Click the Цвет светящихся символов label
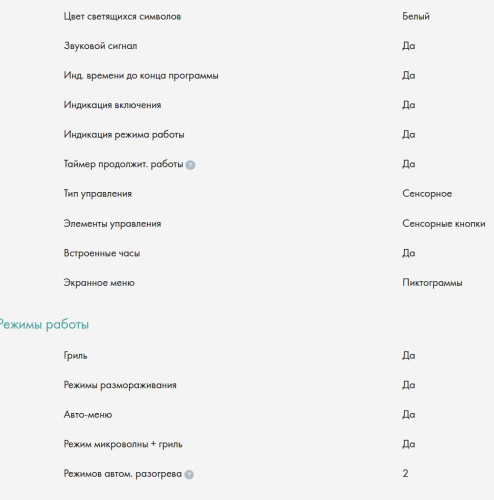This screenshot has width=494, height=500. (x=122, y=17)
